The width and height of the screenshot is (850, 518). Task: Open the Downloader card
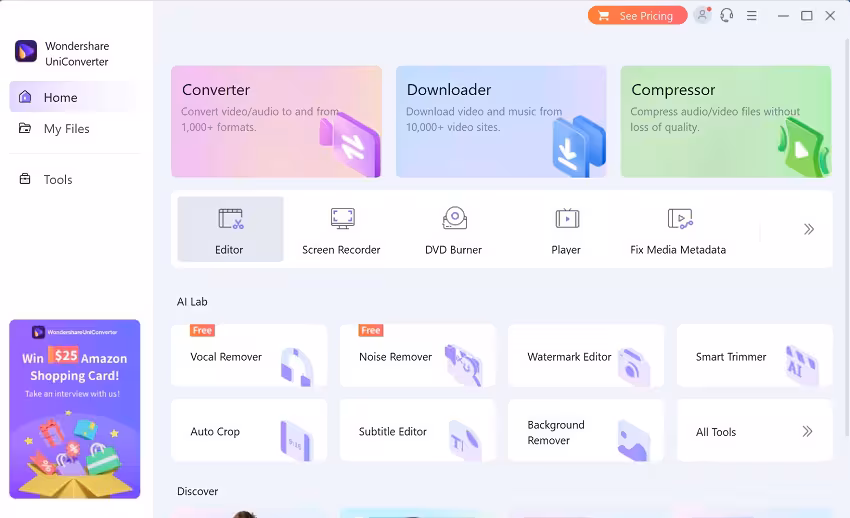point(501,121)
